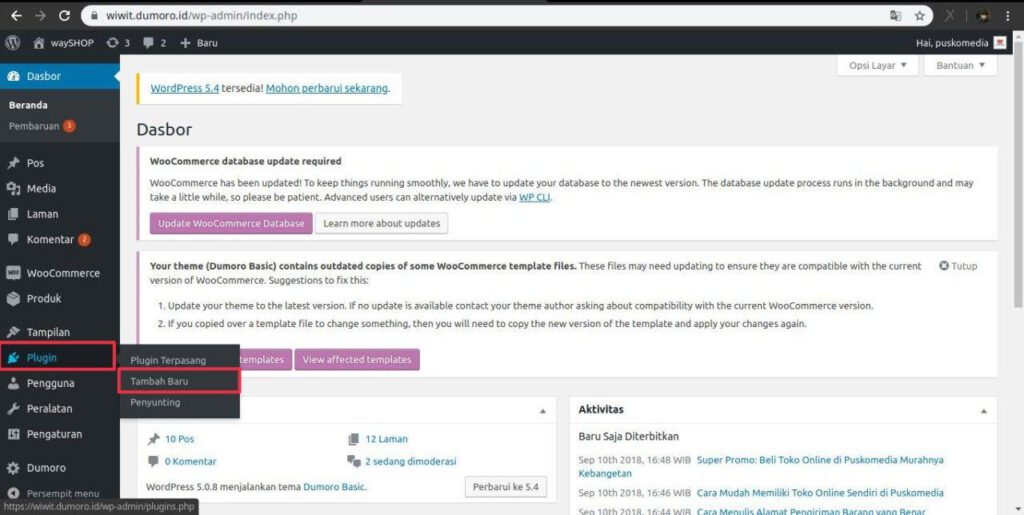Viewport: 1024px width, 515px height.
Task: Click View affected templates button
Action: (x=357, y=360)
